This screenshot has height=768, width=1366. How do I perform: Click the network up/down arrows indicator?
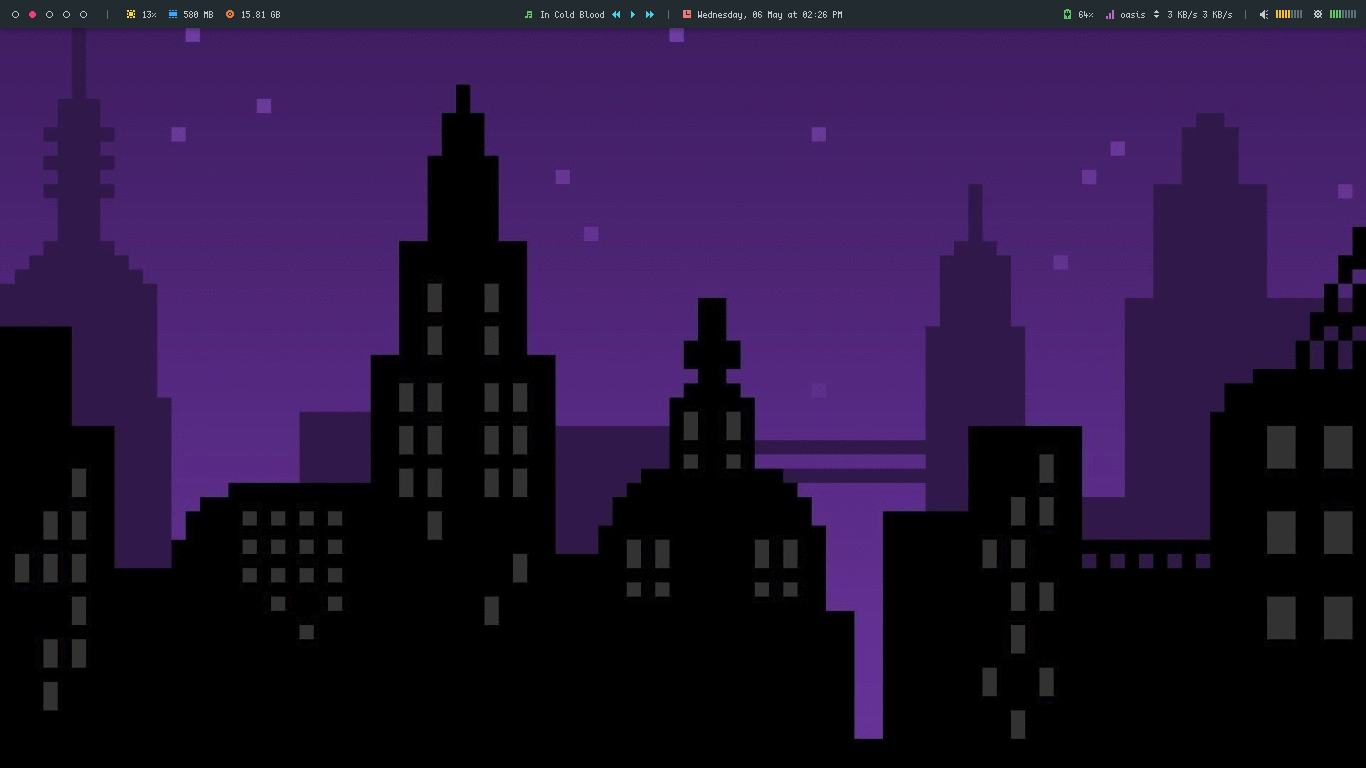tap(1157, 14)
